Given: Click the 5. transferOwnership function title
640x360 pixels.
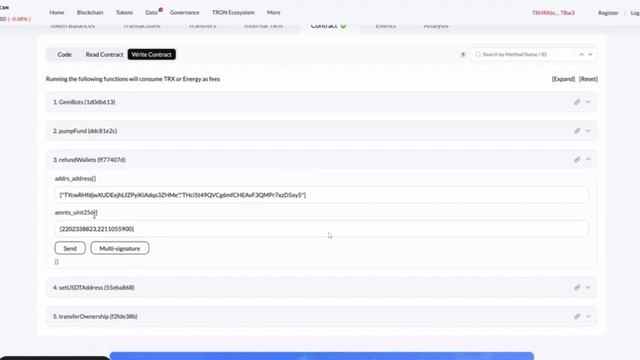Looking at the screenshot, I should pyautogui.click(x=95, y=316).
